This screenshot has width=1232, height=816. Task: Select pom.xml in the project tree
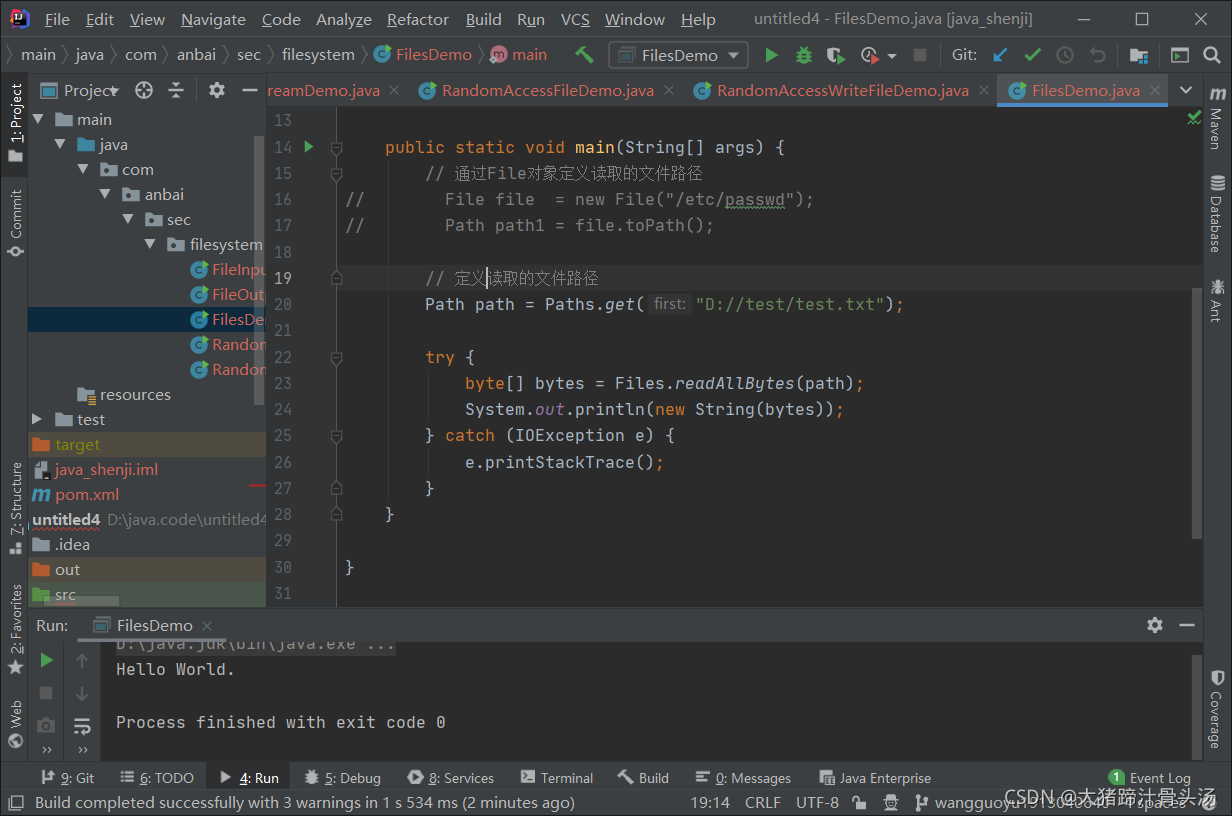87,494
